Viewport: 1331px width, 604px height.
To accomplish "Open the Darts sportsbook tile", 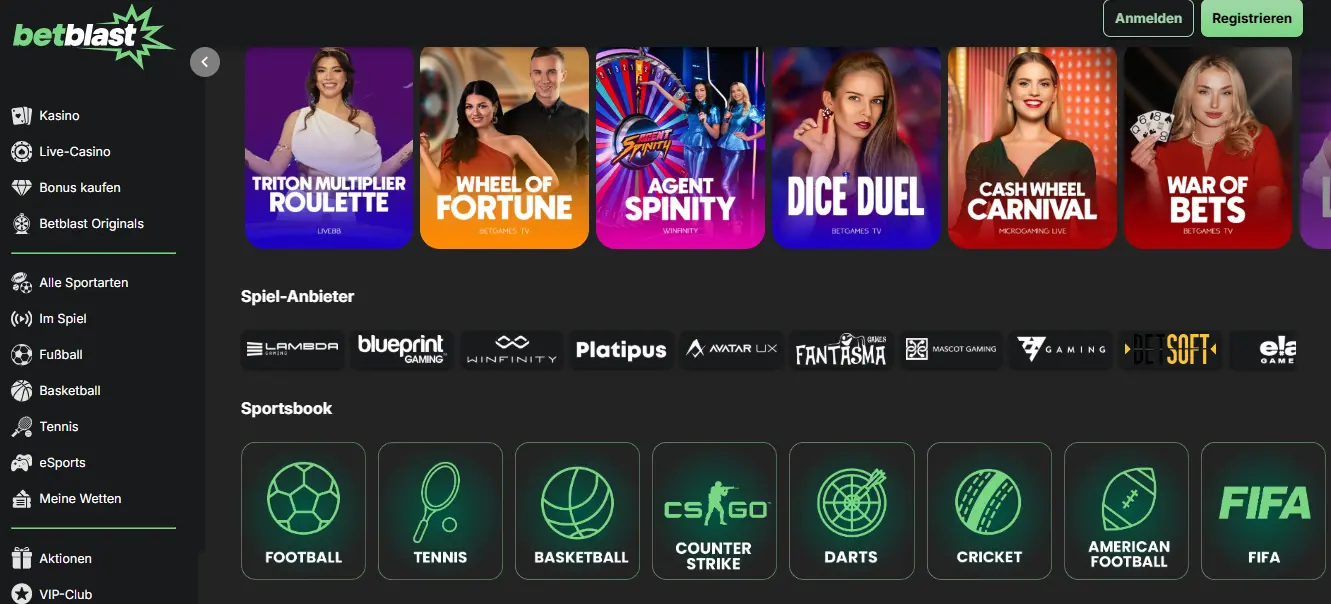I will click(x=852, y=511).
